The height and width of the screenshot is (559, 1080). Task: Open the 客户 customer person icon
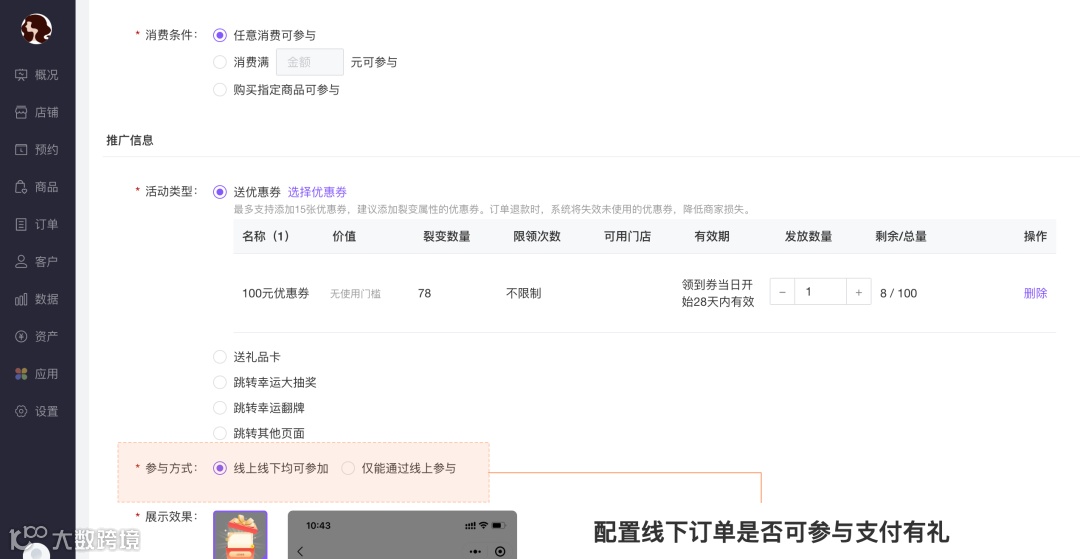(x=21, y=262)
